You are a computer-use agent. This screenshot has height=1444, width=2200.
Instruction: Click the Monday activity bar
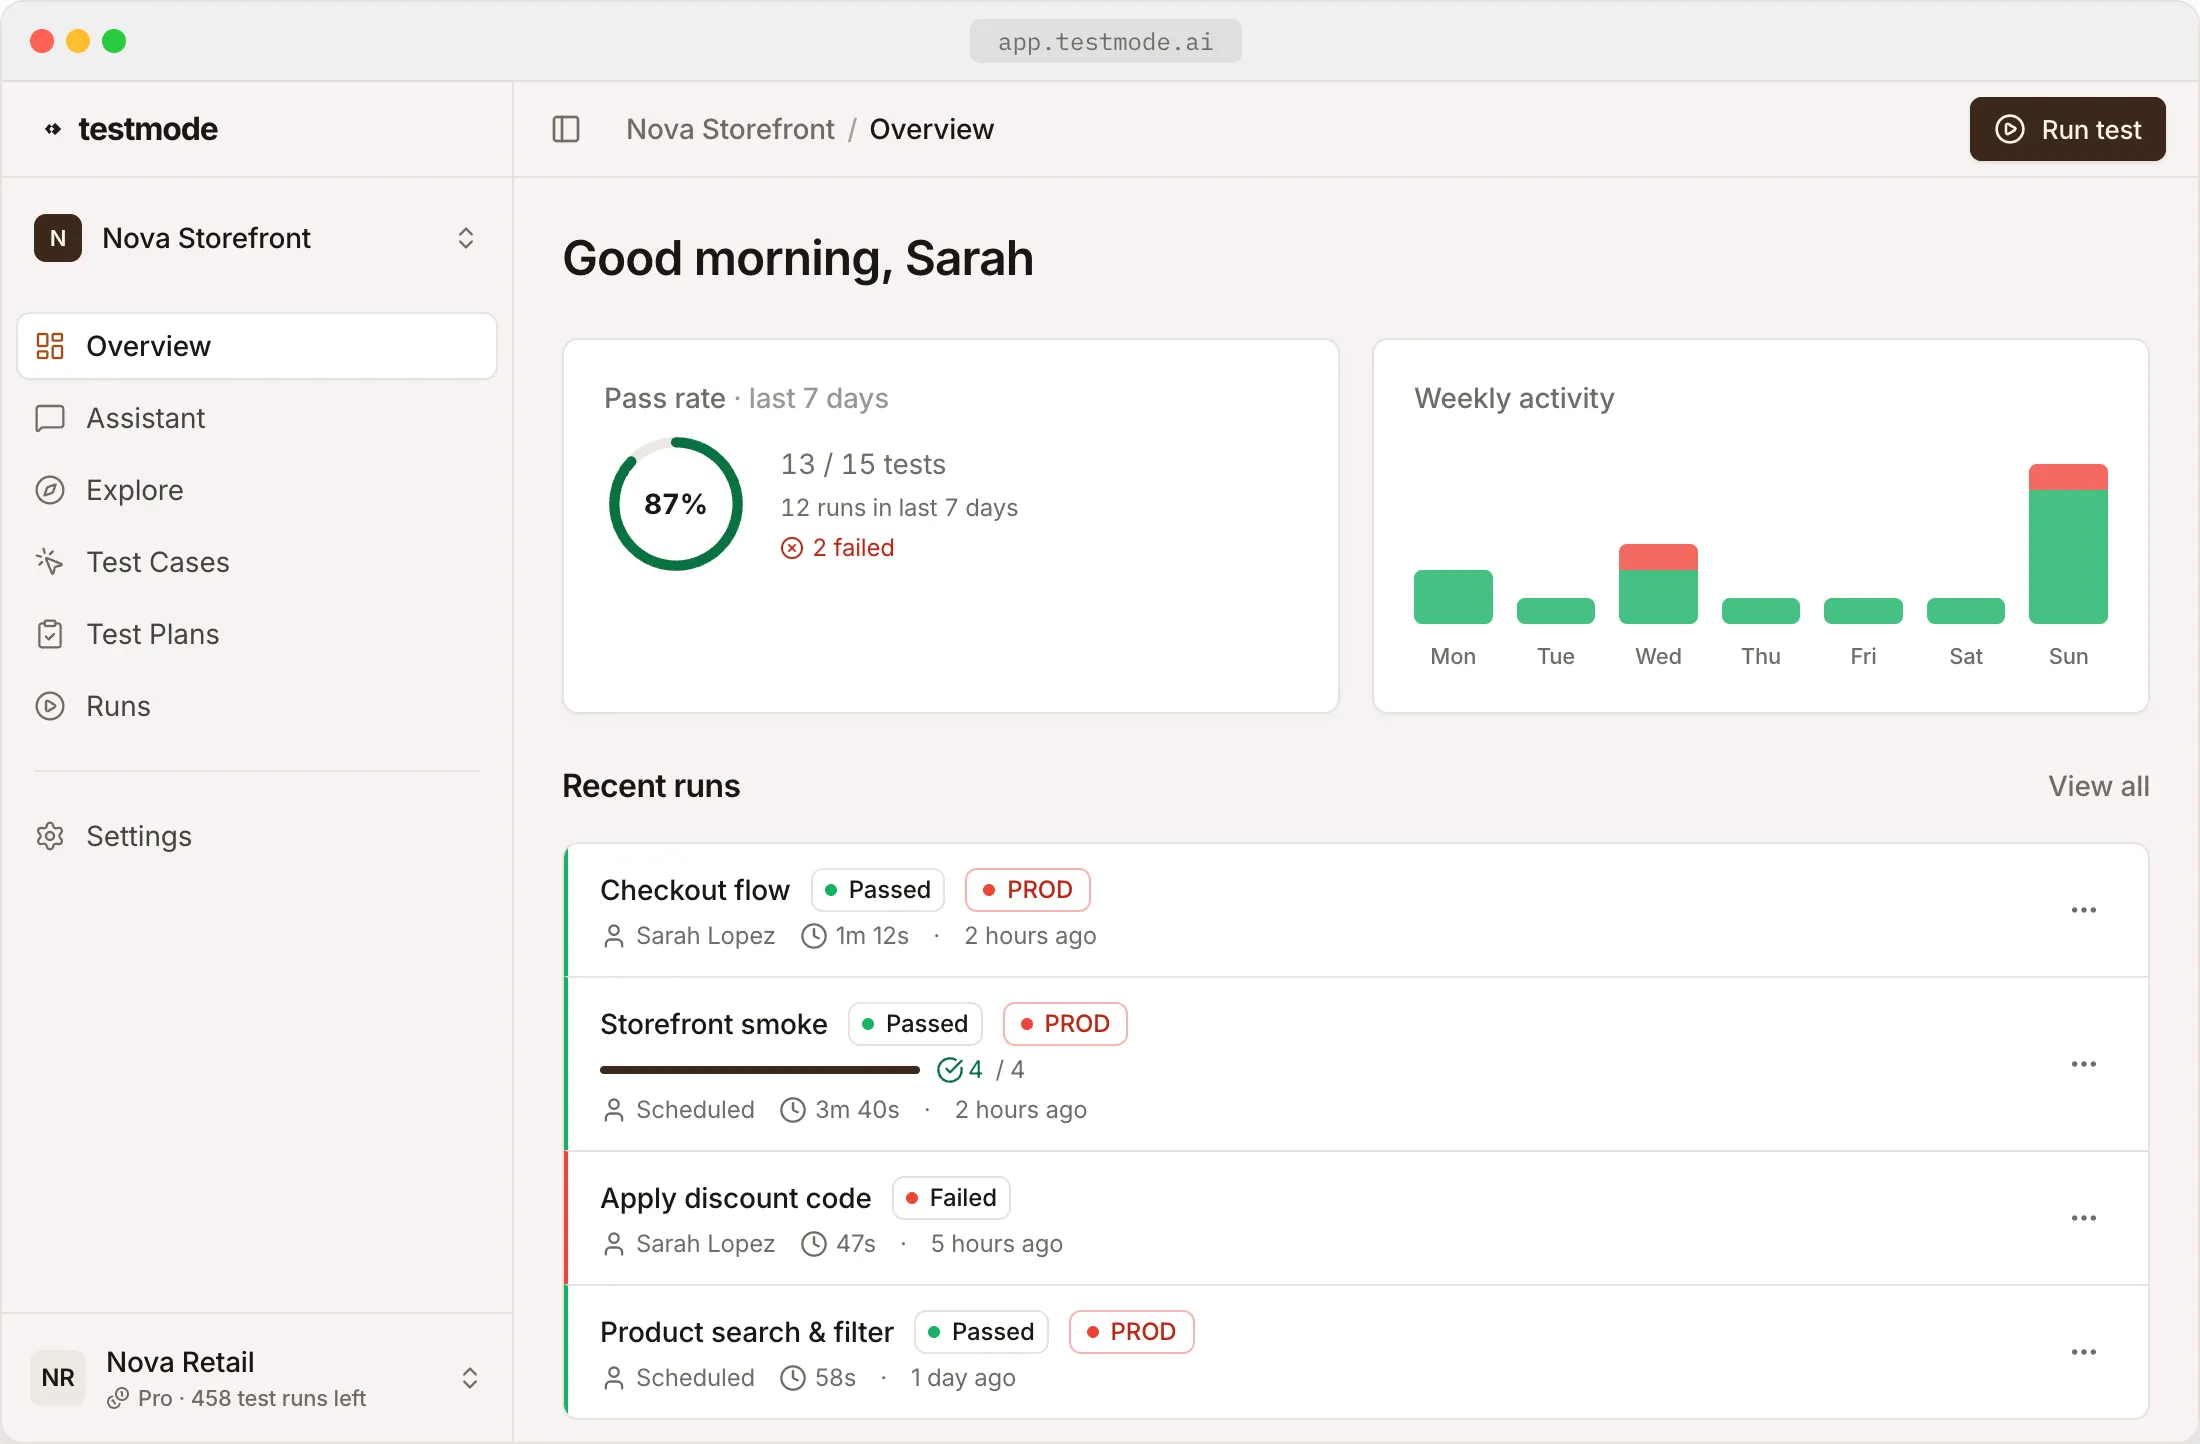point(1453,597)
